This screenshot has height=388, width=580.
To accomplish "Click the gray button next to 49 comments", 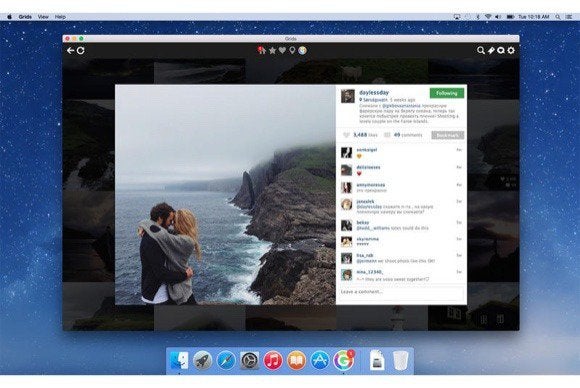I will click(447, 135).
